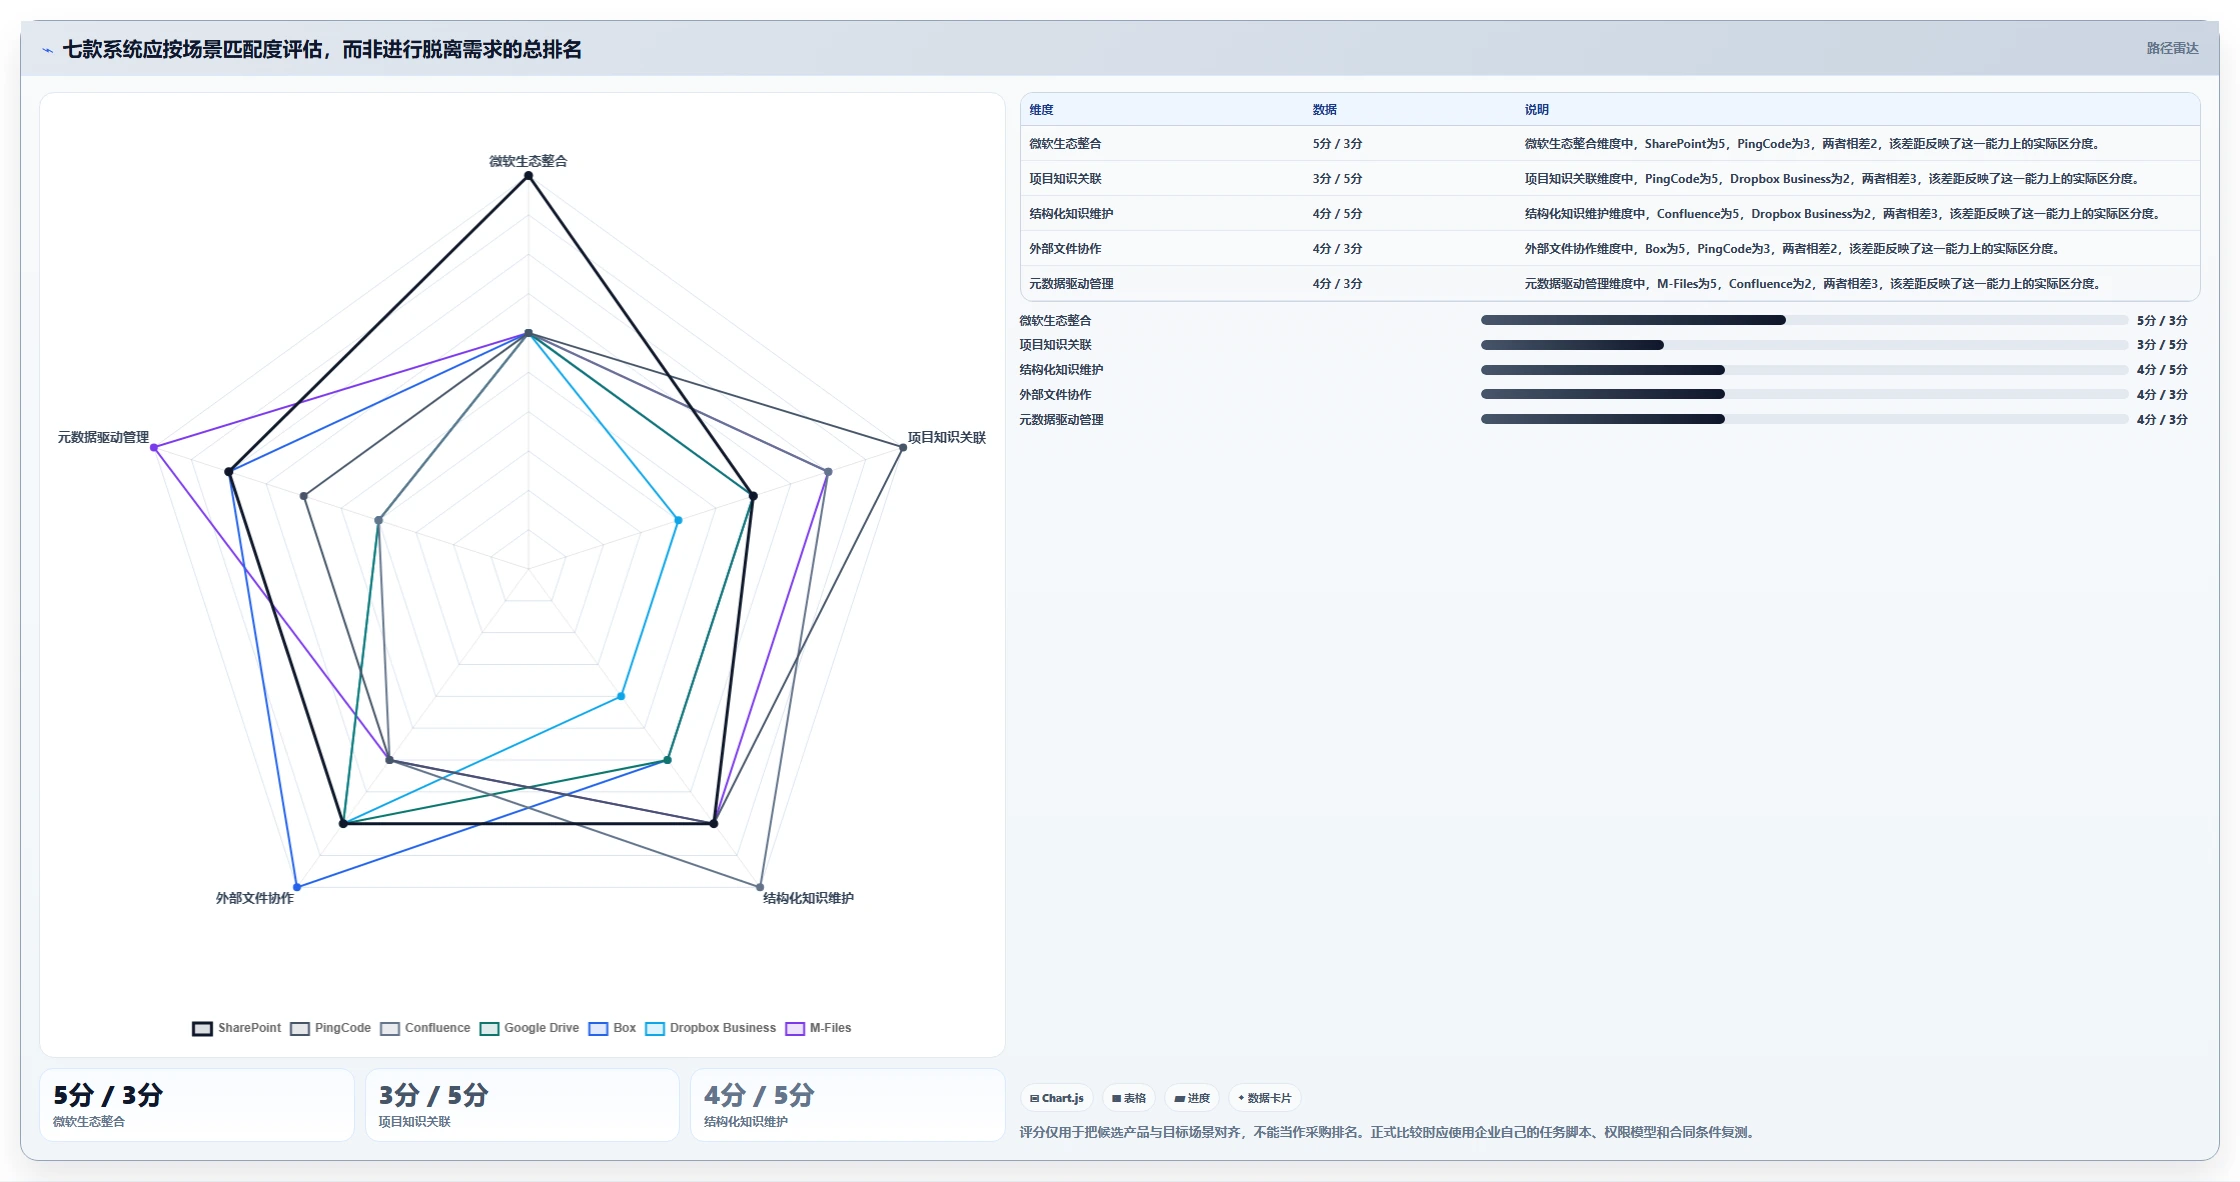Click M-Files purple point on 元数据驱动管理 axis

coord(154,448)
